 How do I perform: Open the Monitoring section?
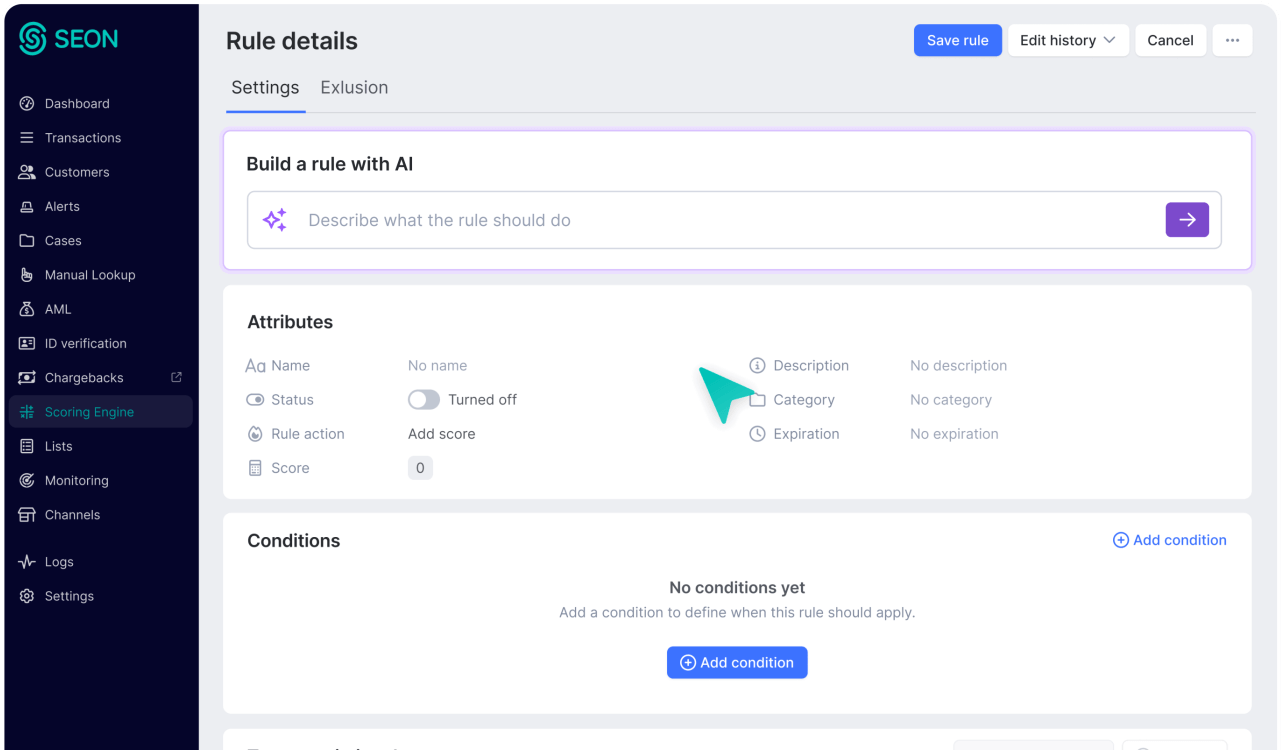click(76, 481)
